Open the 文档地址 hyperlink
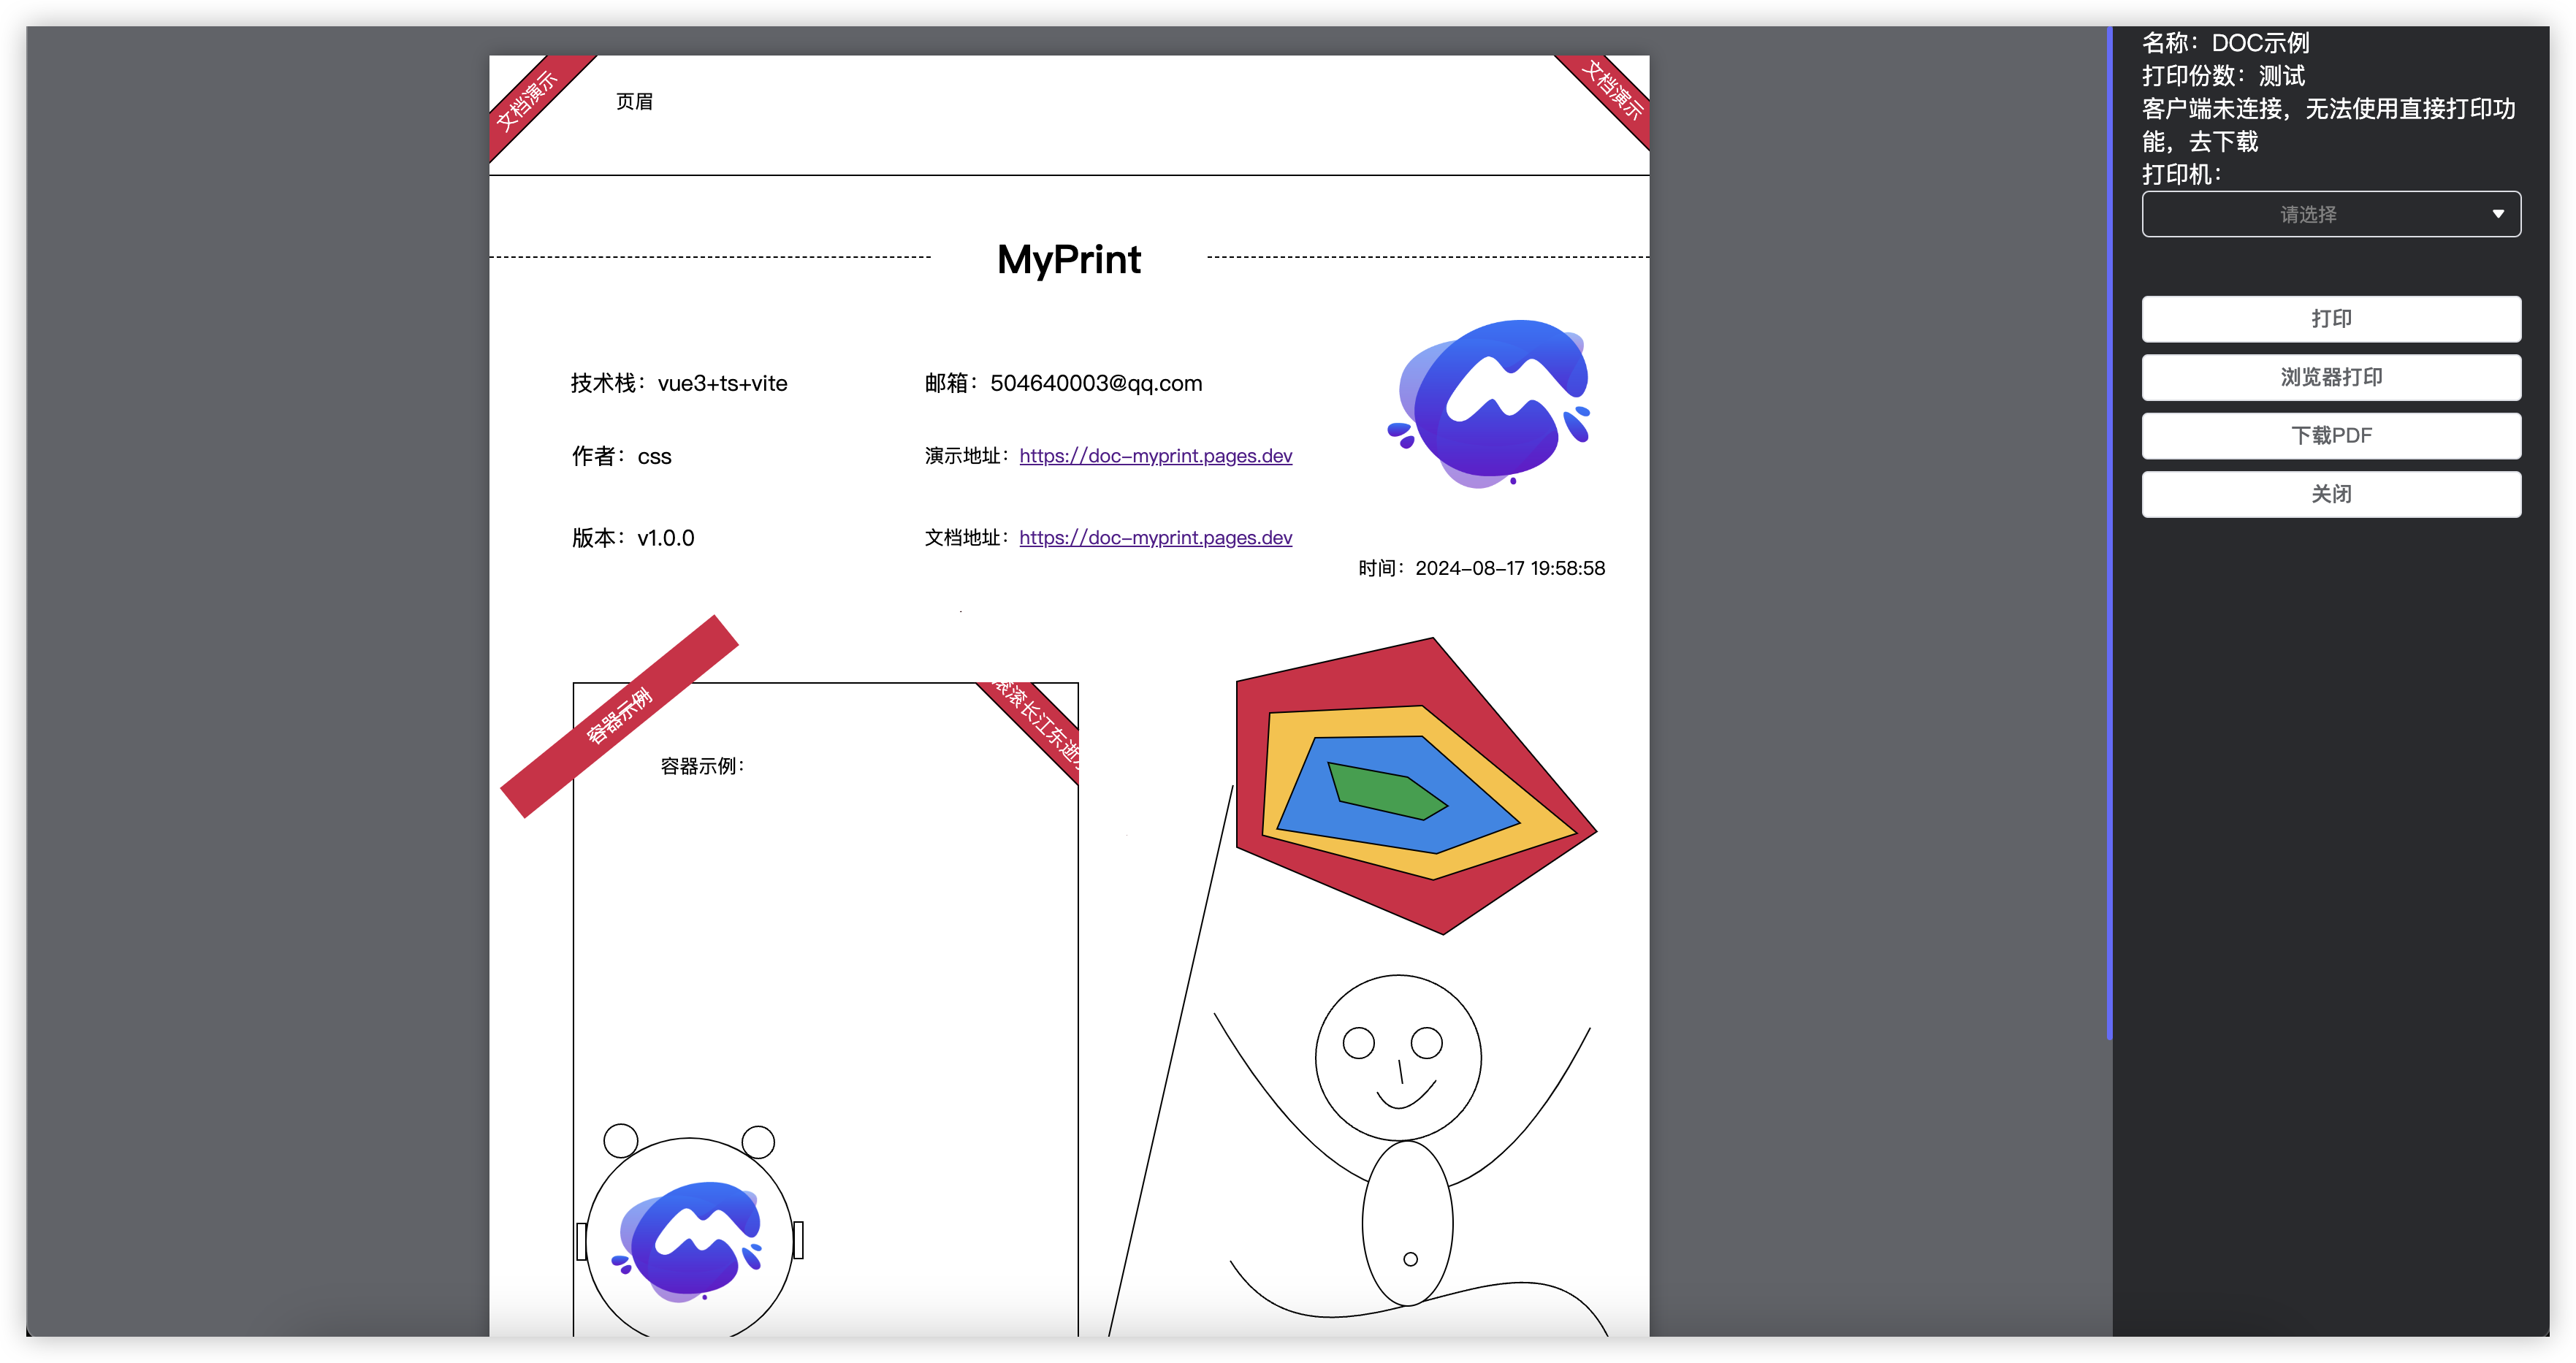The image size is (2576, 1363). tap(1155, 538)
